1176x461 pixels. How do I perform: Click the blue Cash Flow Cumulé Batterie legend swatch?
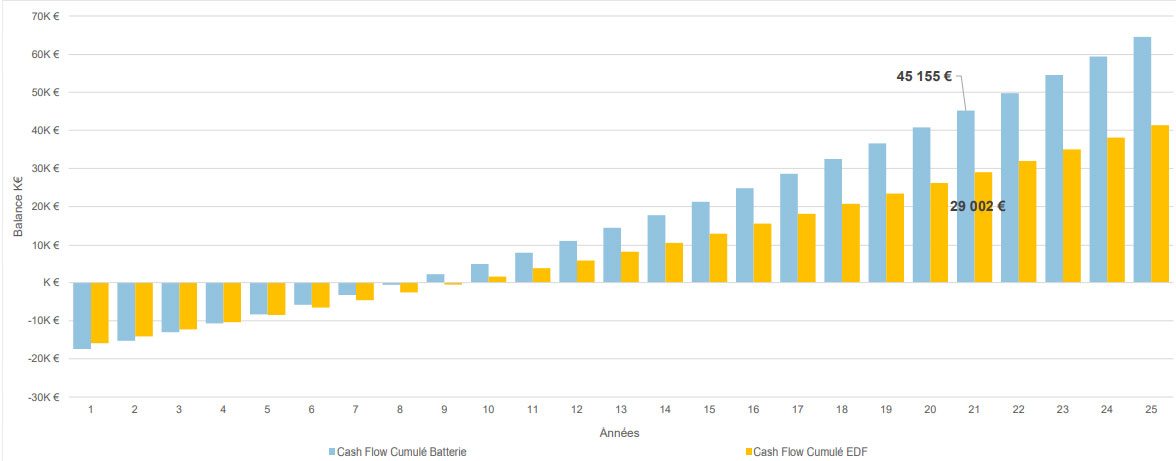pos(332,452)
